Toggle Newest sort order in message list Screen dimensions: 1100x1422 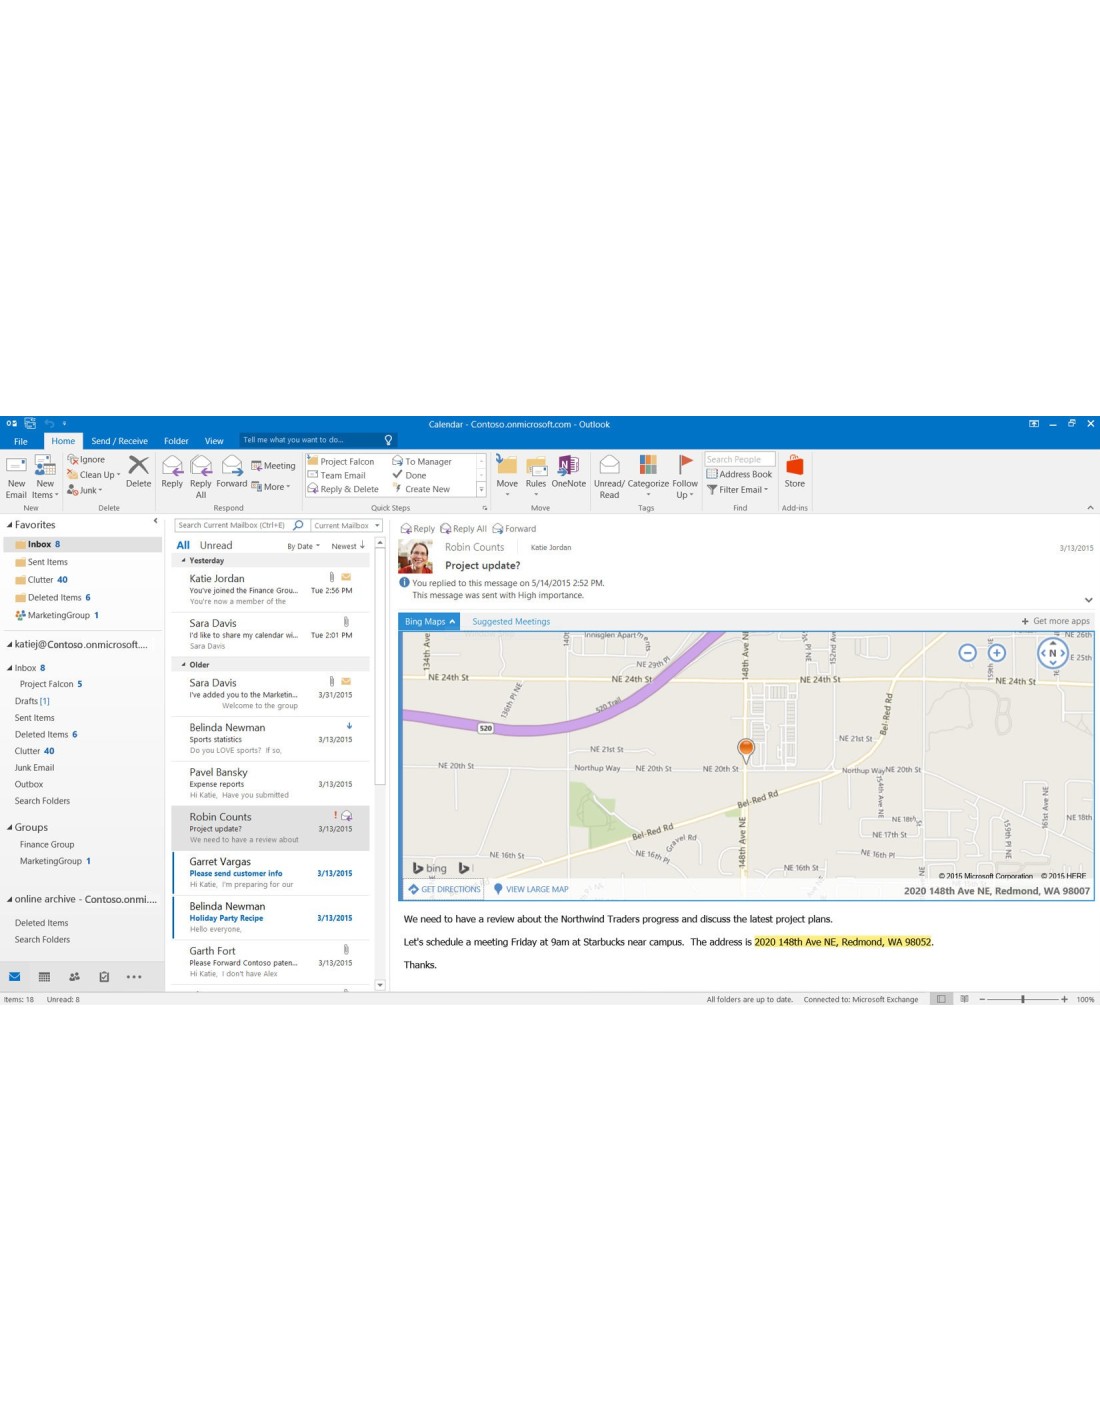pyautogui.click(x=348, y=546)
